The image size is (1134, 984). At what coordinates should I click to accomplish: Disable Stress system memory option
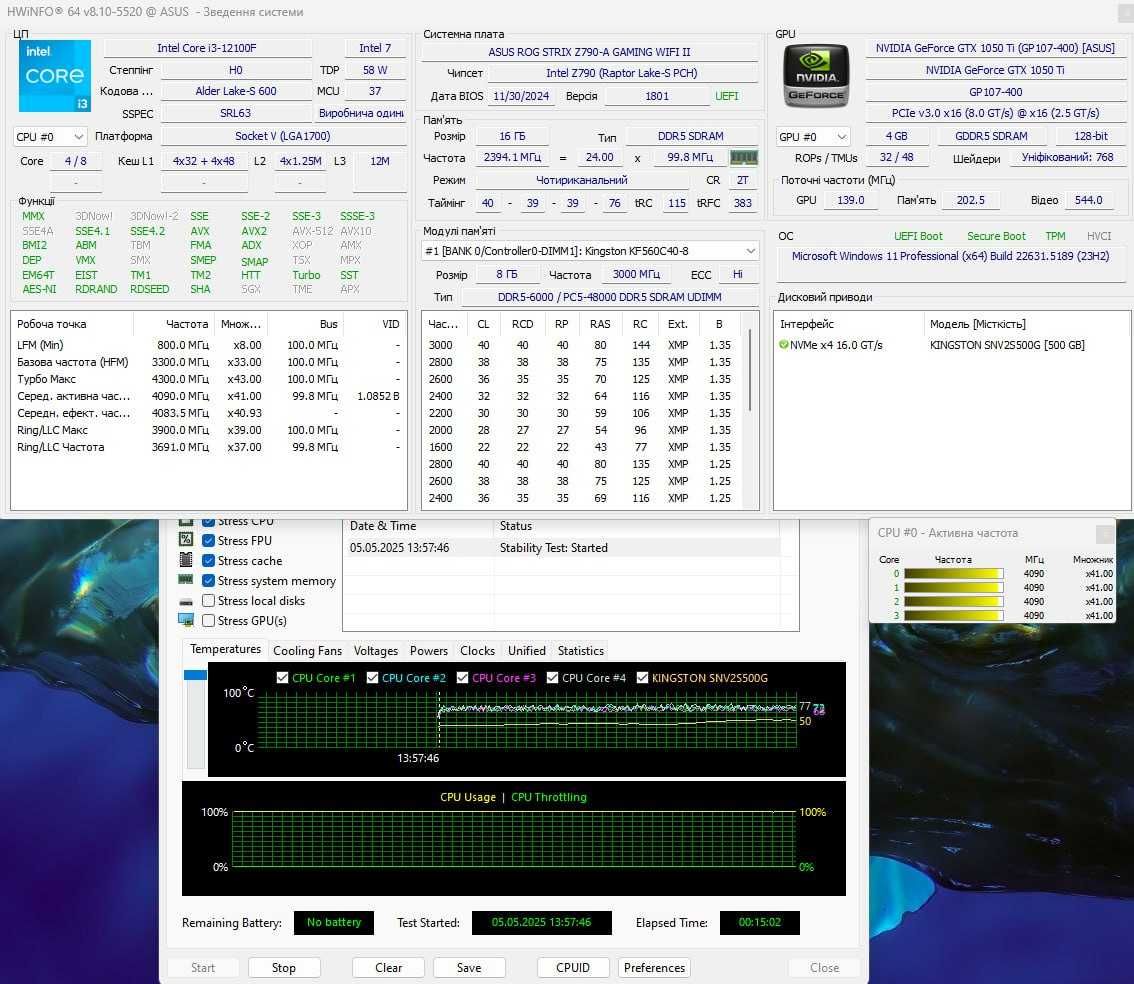tap(208, 581)
